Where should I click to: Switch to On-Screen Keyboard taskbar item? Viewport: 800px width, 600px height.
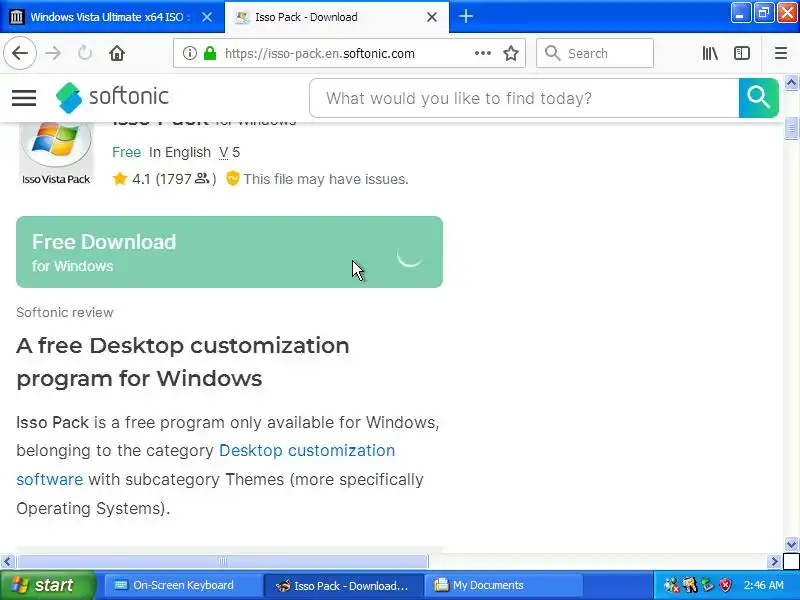(183, 585)
